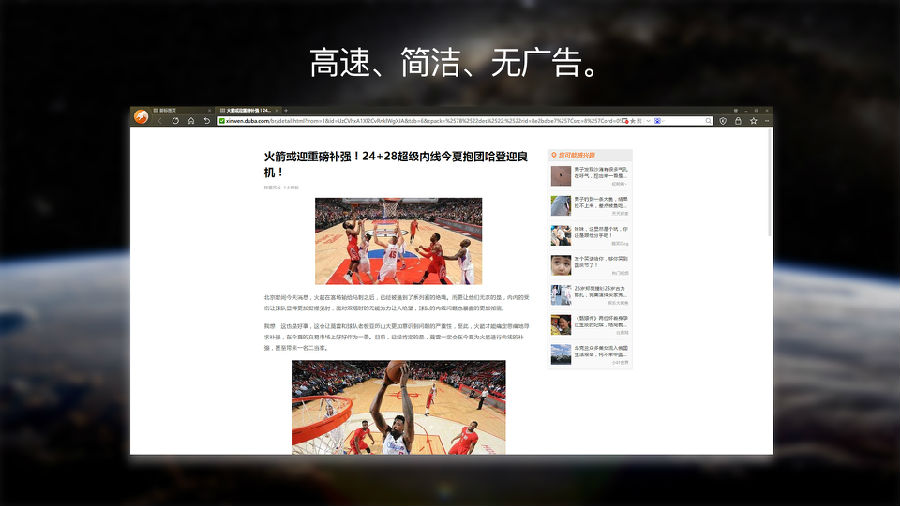The width and height of the screenshot is (900, 506).
Task: Bookmark page with the star icon
Action: click(x=754, y=121)
